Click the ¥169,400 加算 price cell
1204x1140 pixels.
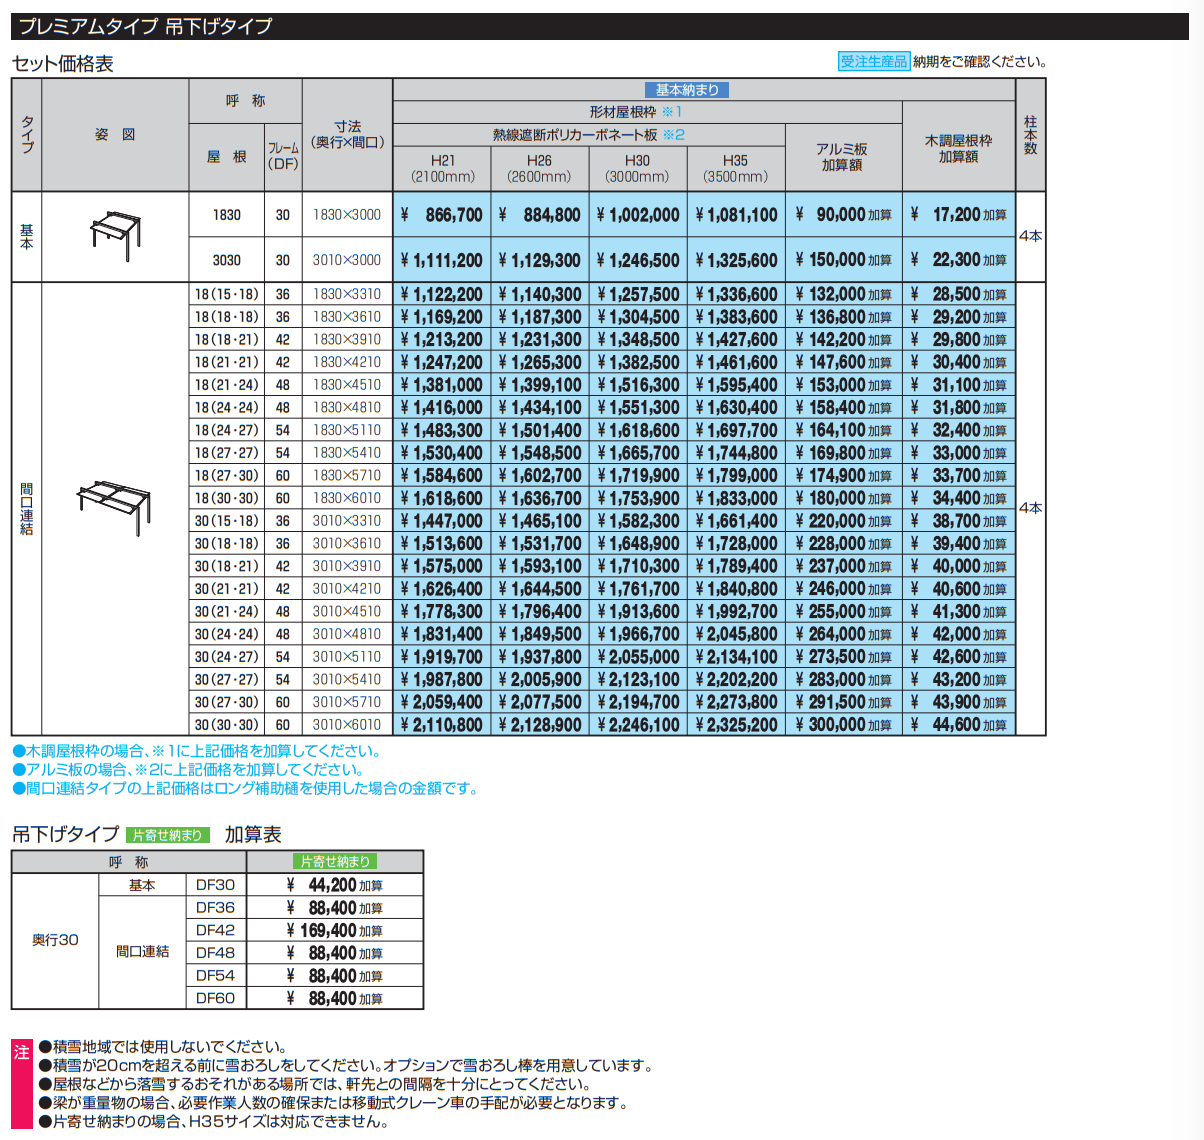tap(334, 931)
